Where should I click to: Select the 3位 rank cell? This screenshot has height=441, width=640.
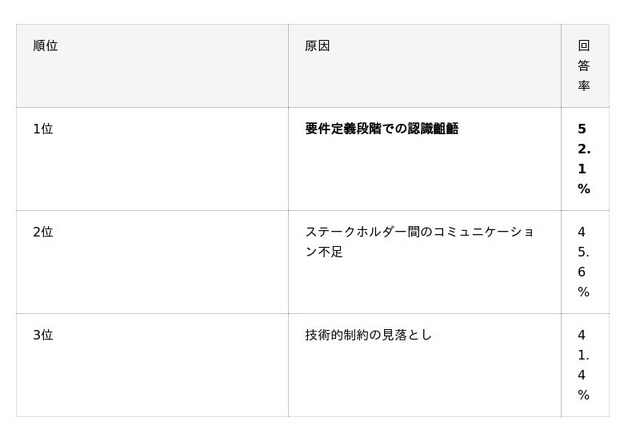click(43, 335)
